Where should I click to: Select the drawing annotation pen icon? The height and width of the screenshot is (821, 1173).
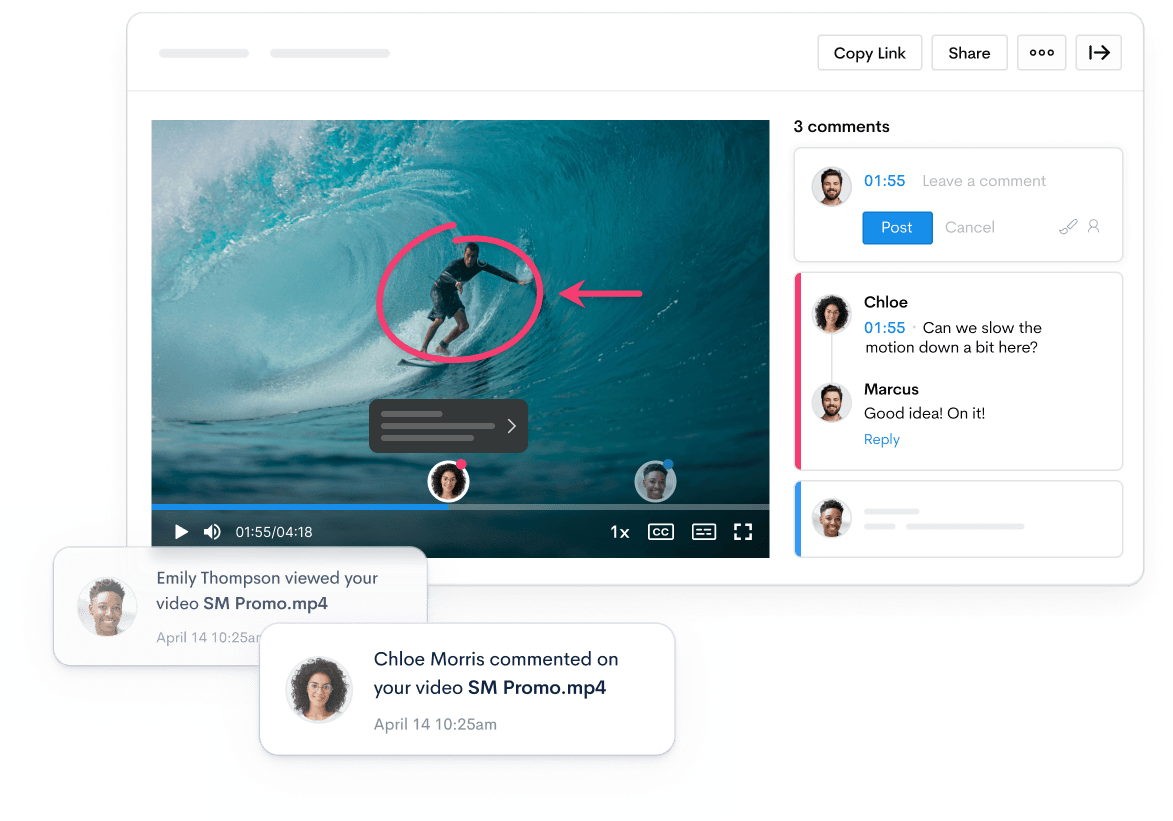(x=1068, y=227)
